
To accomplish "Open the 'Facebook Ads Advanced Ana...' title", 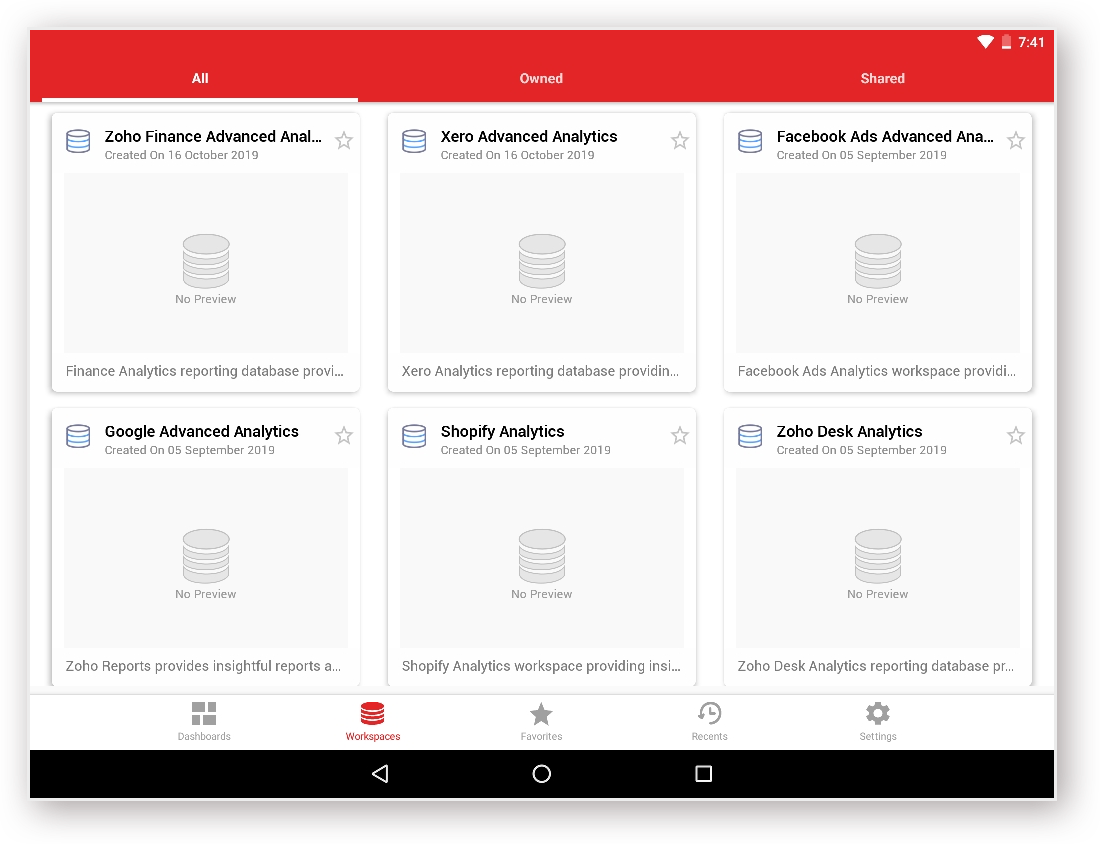I will [x=885, y=136].
